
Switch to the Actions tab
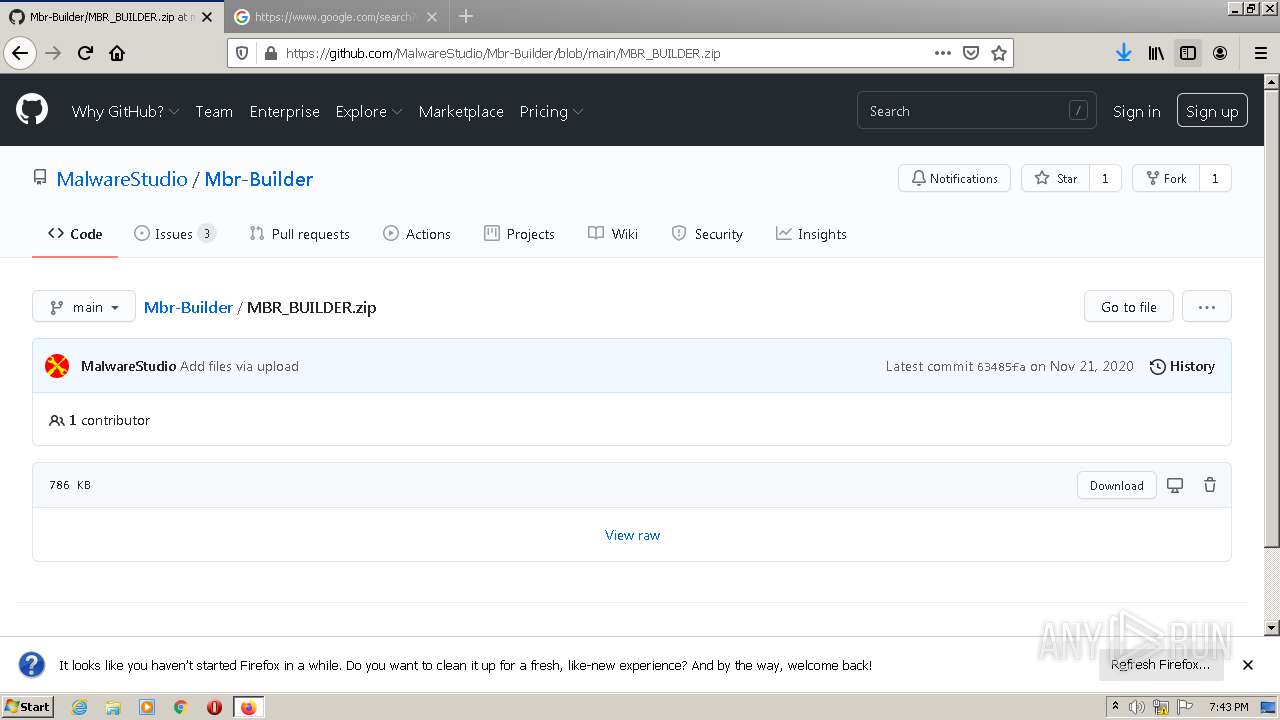coord(417,234)
